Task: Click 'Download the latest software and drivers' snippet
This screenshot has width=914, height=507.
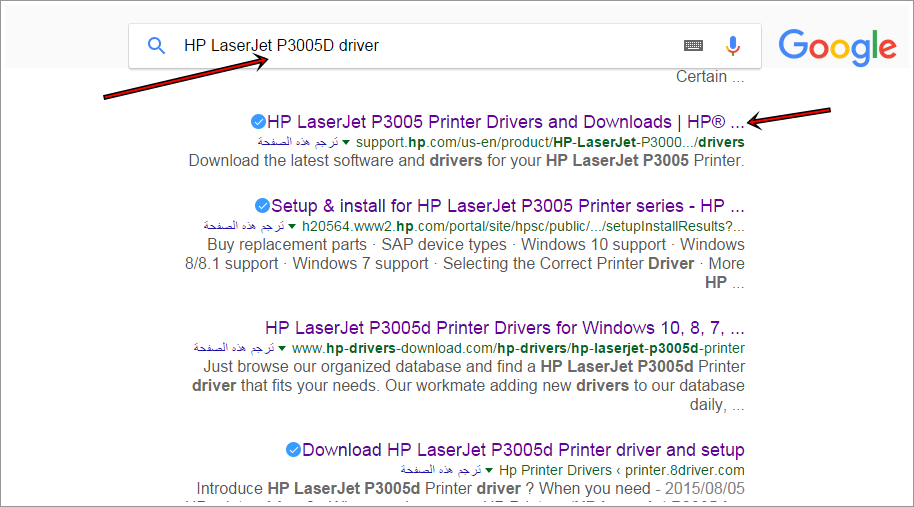Action: coord(466,161)
